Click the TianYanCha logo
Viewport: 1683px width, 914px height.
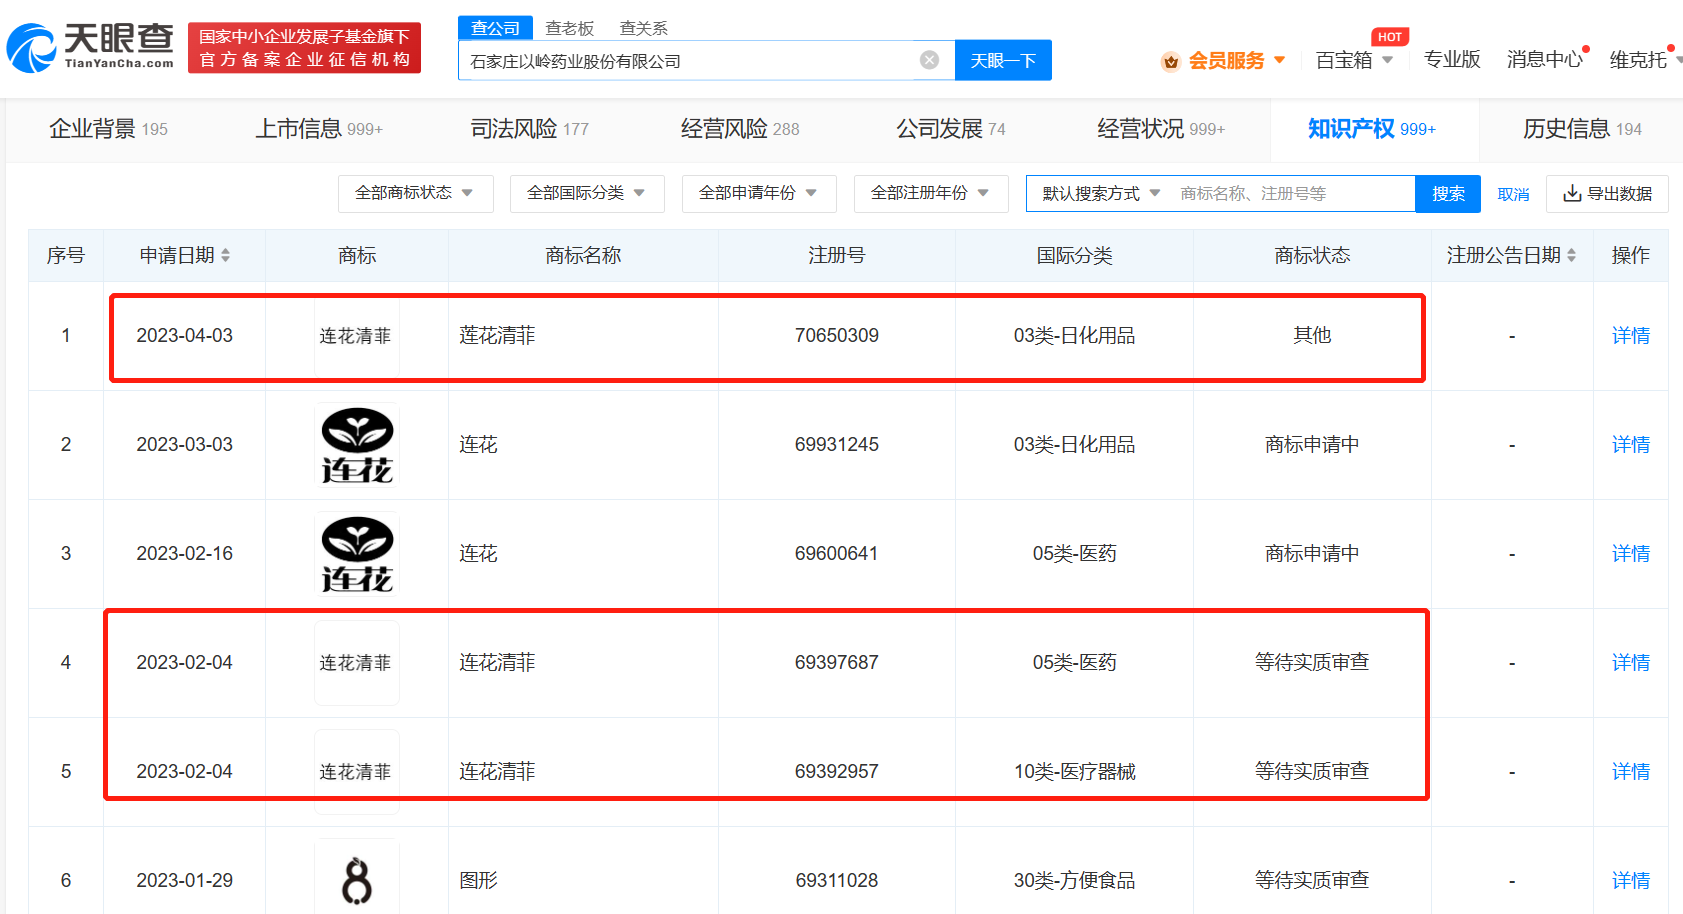[90, 48]
